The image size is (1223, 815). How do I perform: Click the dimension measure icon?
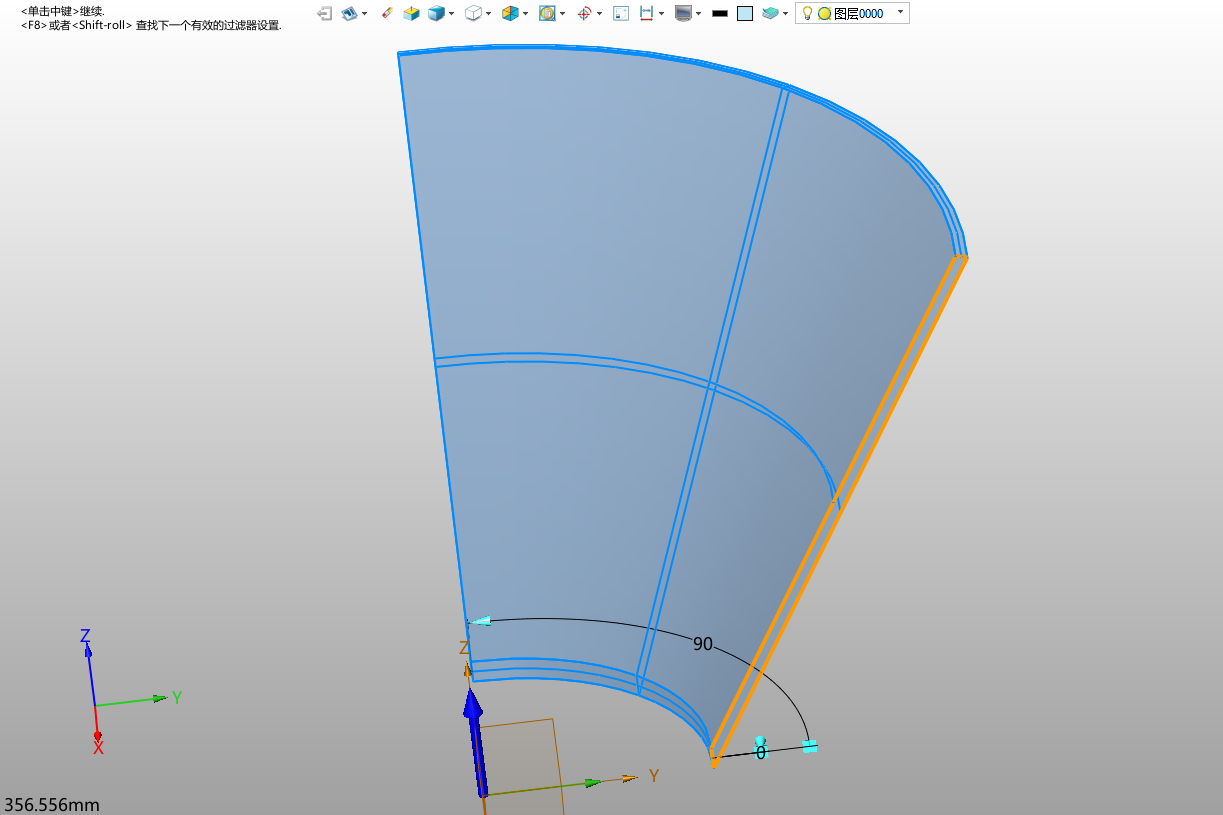[x=646, y=14]
